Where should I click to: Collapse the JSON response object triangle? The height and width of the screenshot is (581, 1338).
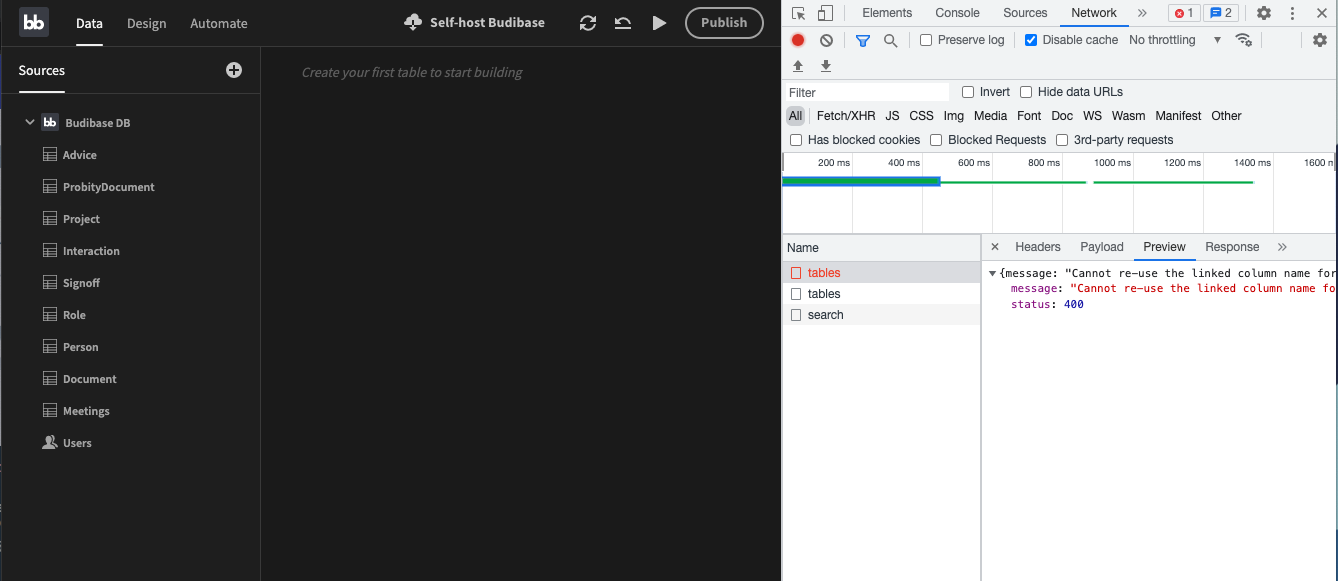(993, 273)
